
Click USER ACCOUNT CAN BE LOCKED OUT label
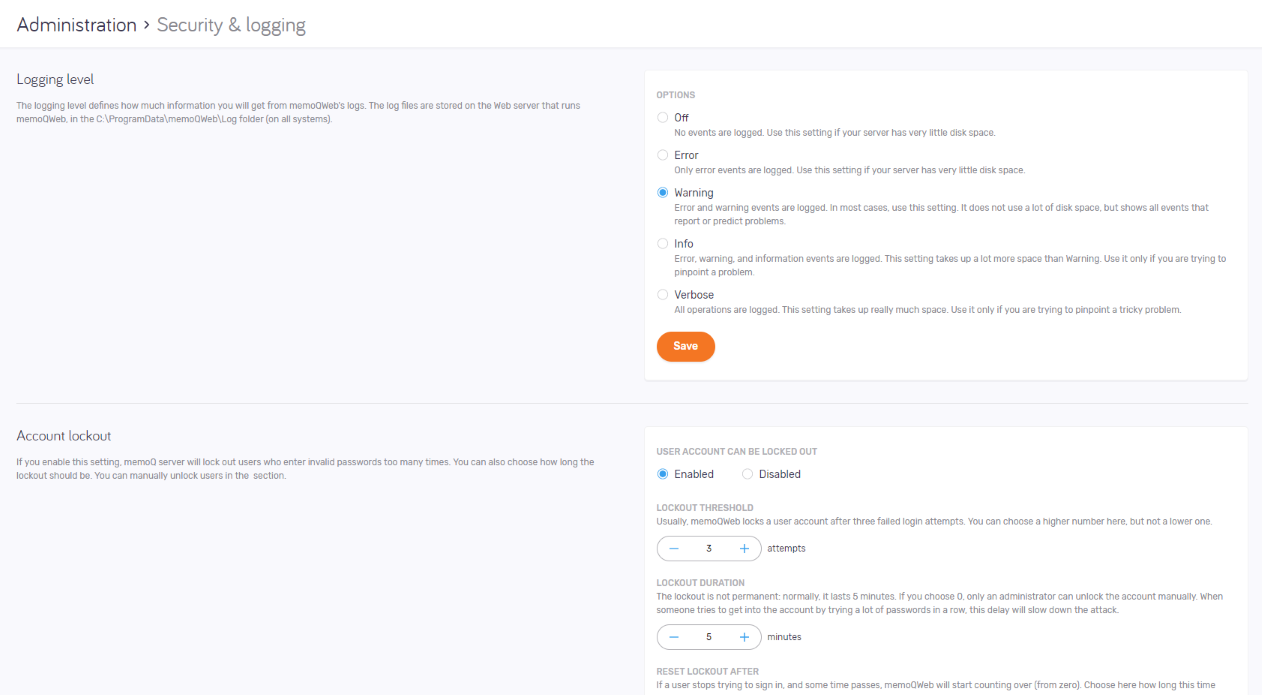point(738,452)
